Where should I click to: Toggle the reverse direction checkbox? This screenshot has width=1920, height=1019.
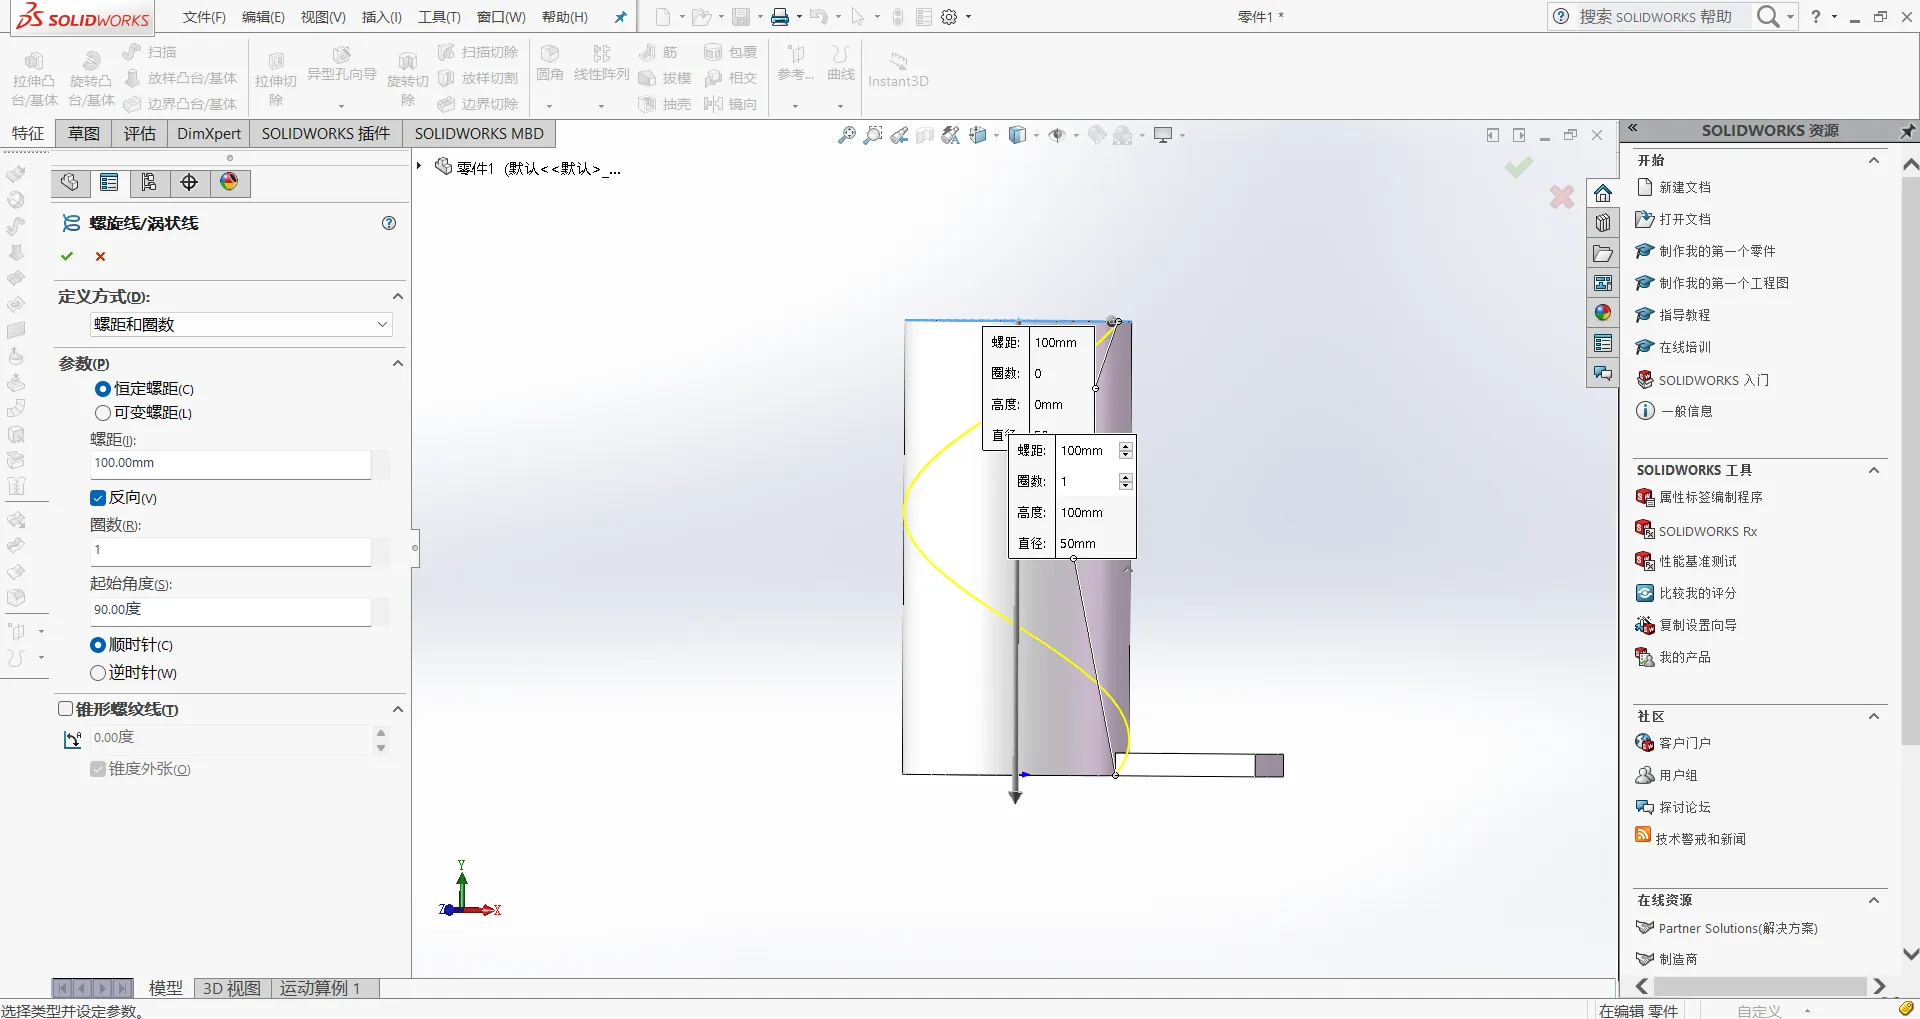click(98, 498)
